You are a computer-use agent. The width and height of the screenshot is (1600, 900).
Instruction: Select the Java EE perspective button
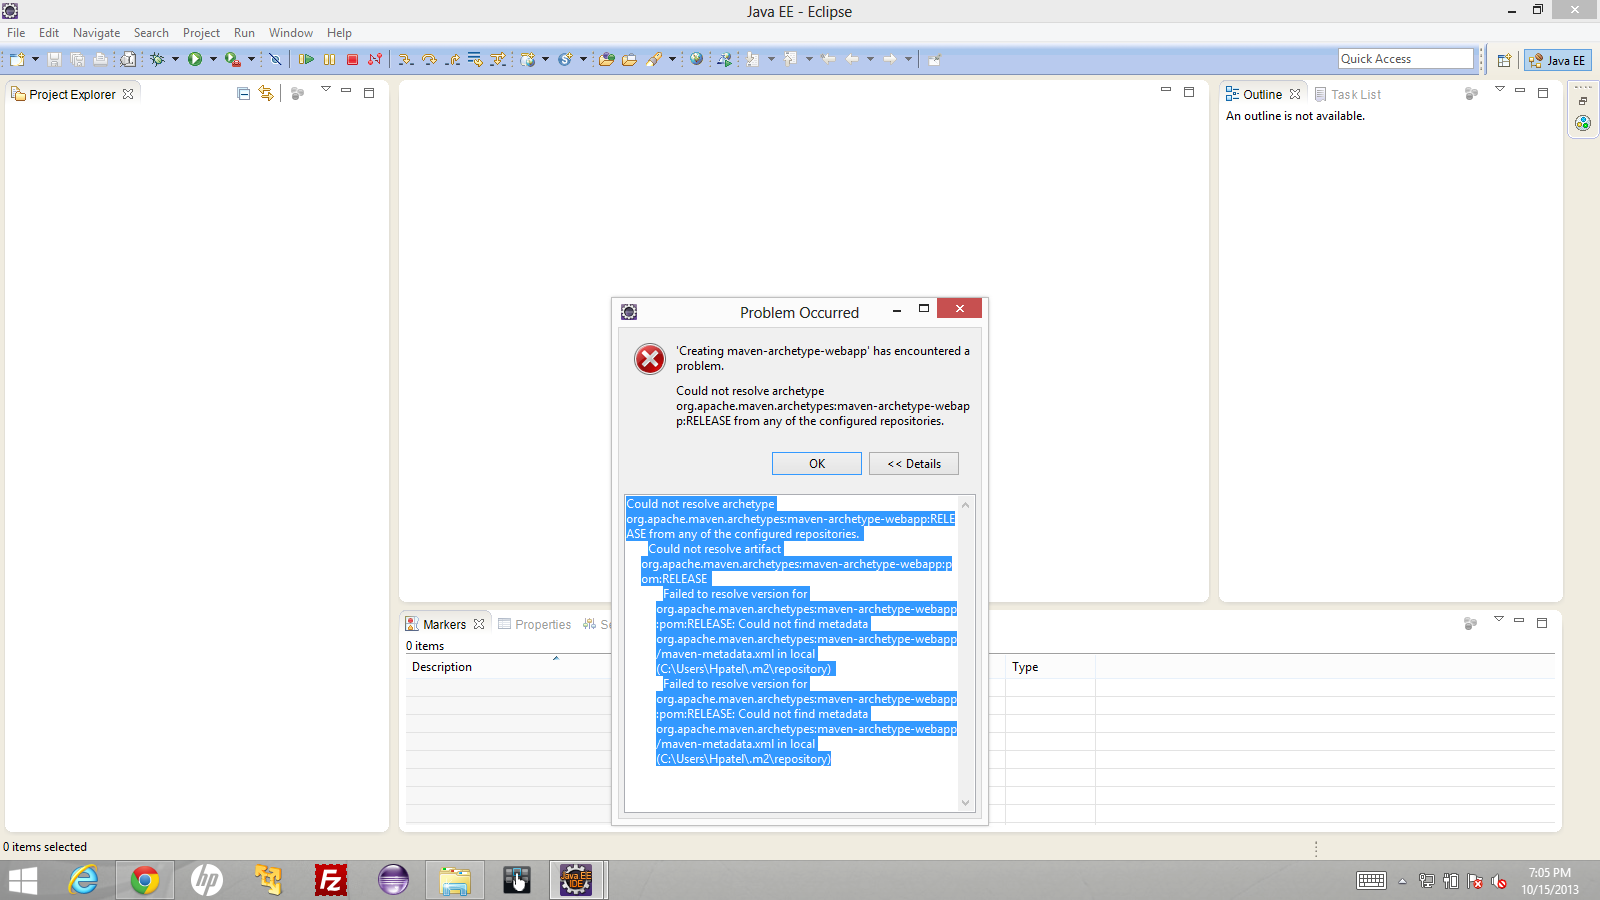click(x=1558, y=60)
